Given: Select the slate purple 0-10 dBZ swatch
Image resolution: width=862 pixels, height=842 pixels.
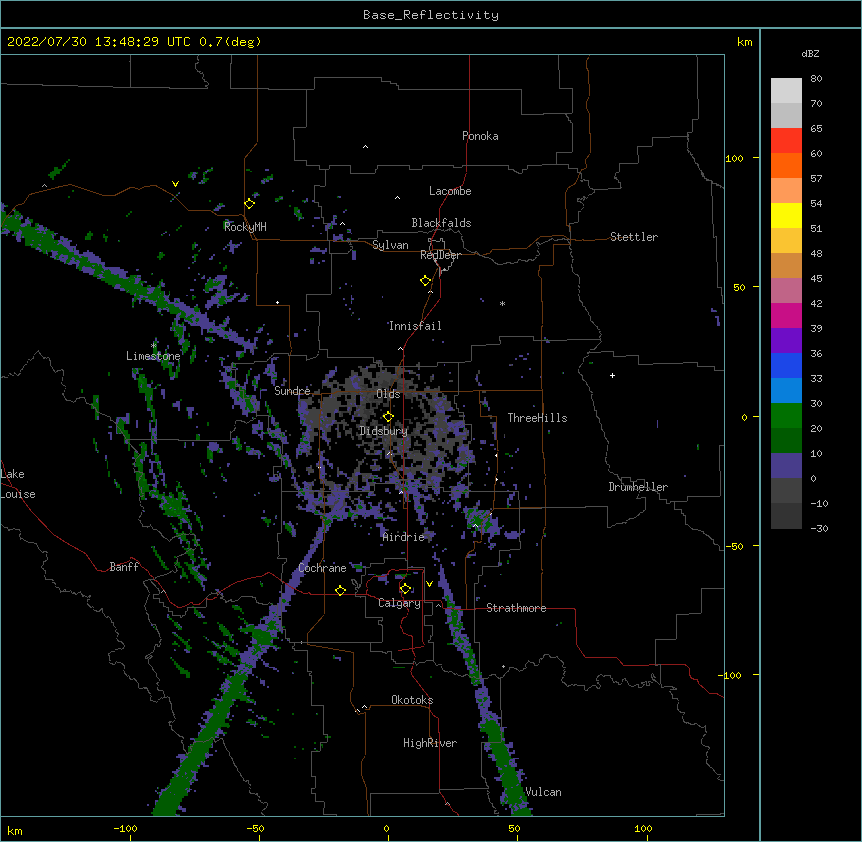Looking at the screenshot, I should coord(786,466).
